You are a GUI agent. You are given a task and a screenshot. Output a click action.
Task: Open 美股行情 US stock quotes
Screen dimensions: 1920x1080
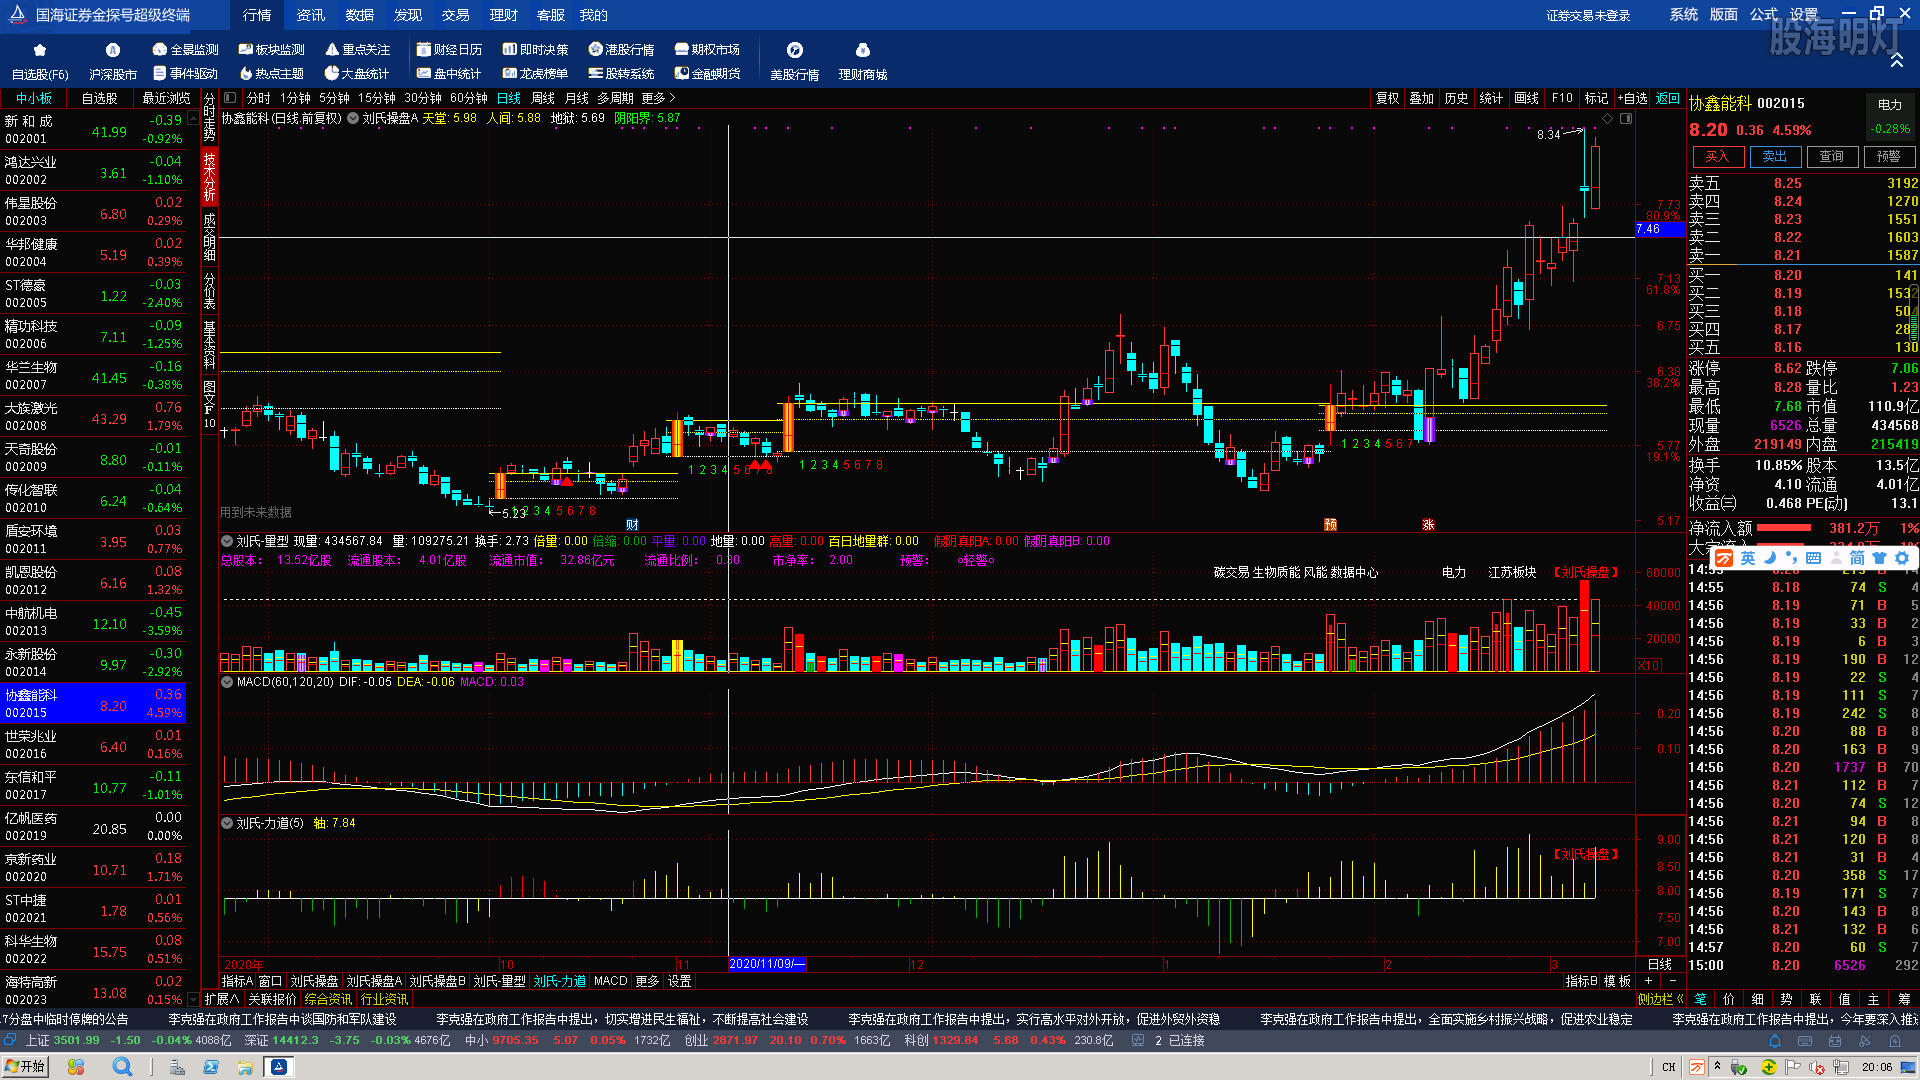pos(795,61)
